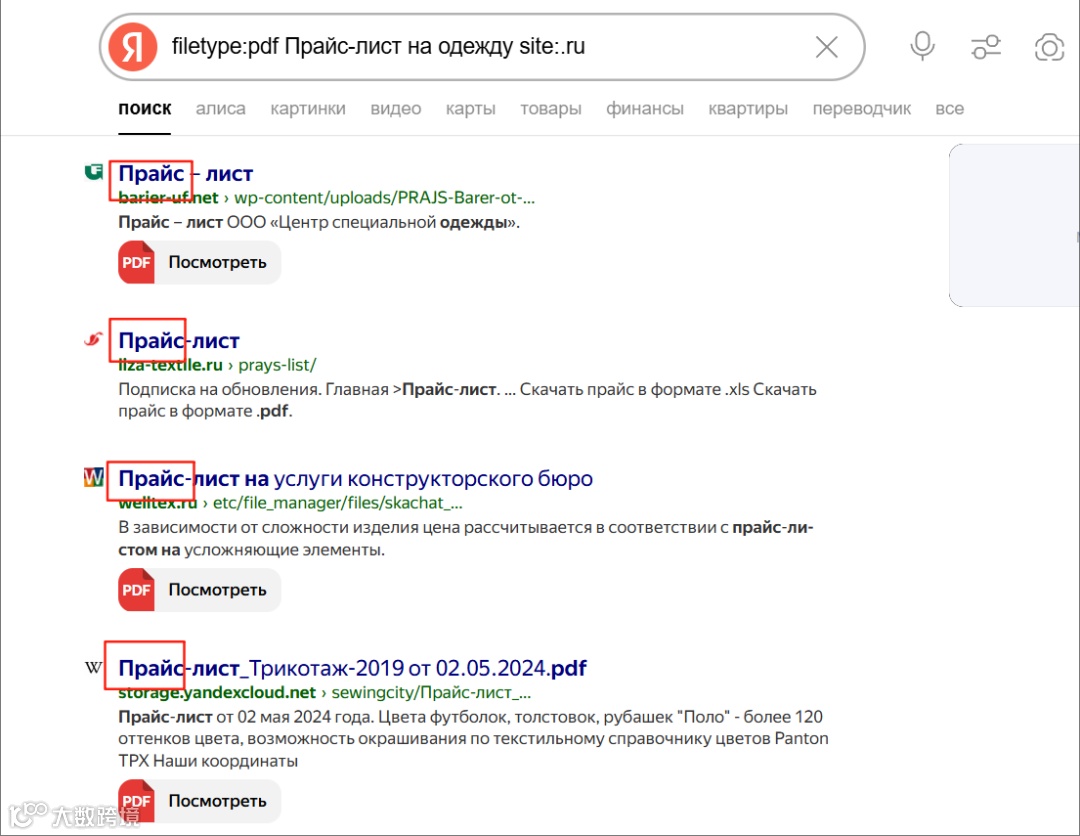1080x836 pixels.
Task: Focus the search query input field
Action: [482, 47]
